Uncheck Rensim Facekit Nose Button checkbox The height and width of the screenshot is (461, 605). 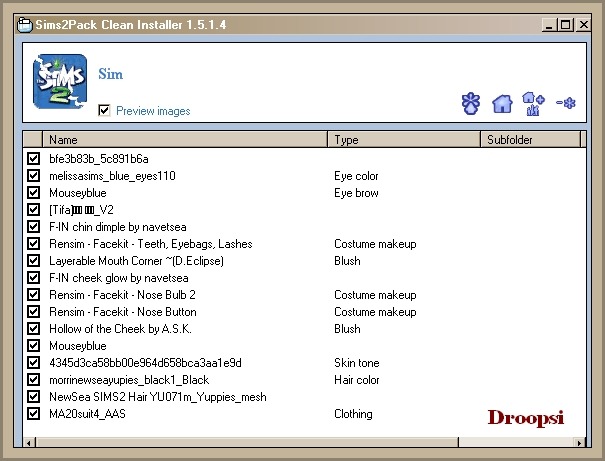pos(34,311)
